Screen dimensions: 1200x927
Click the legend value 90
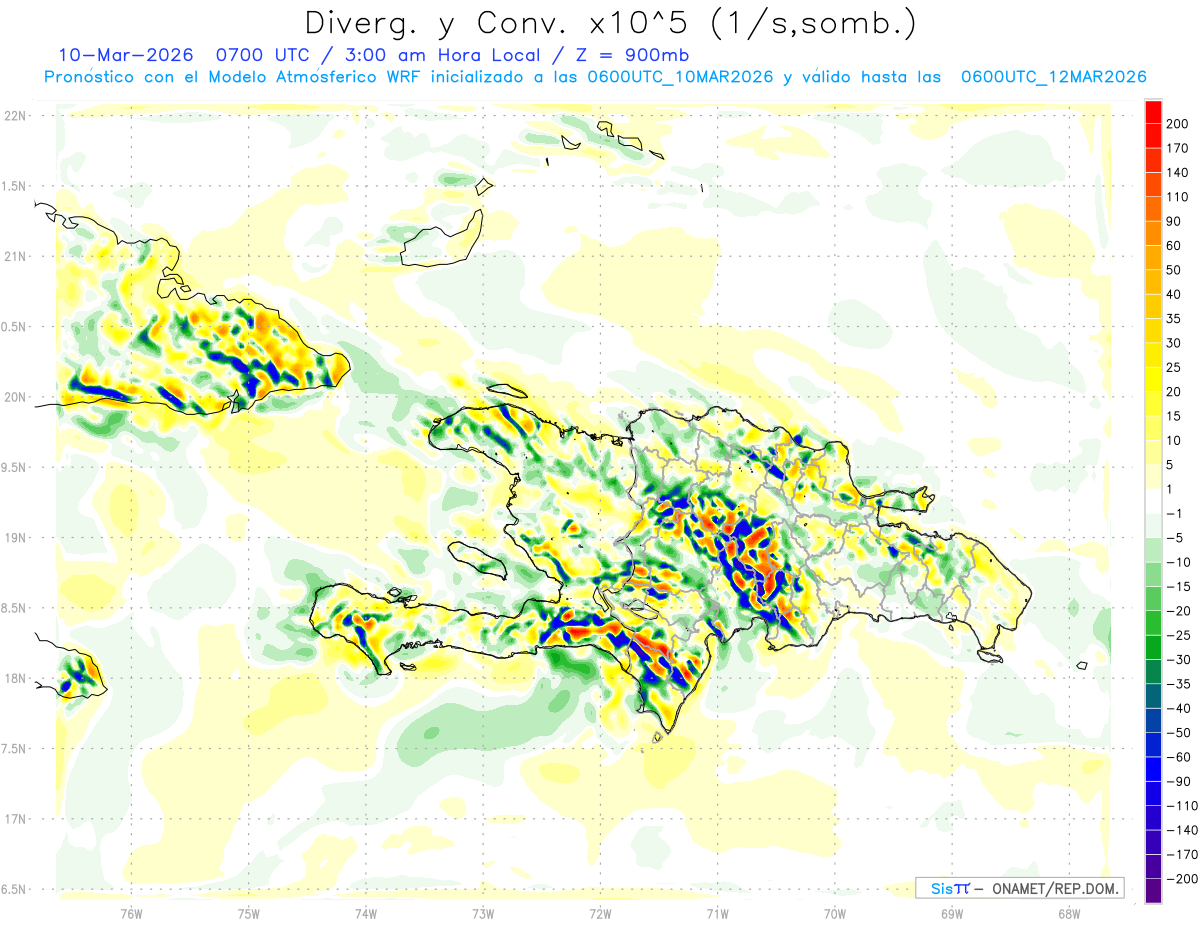(x=1175, y=221)
